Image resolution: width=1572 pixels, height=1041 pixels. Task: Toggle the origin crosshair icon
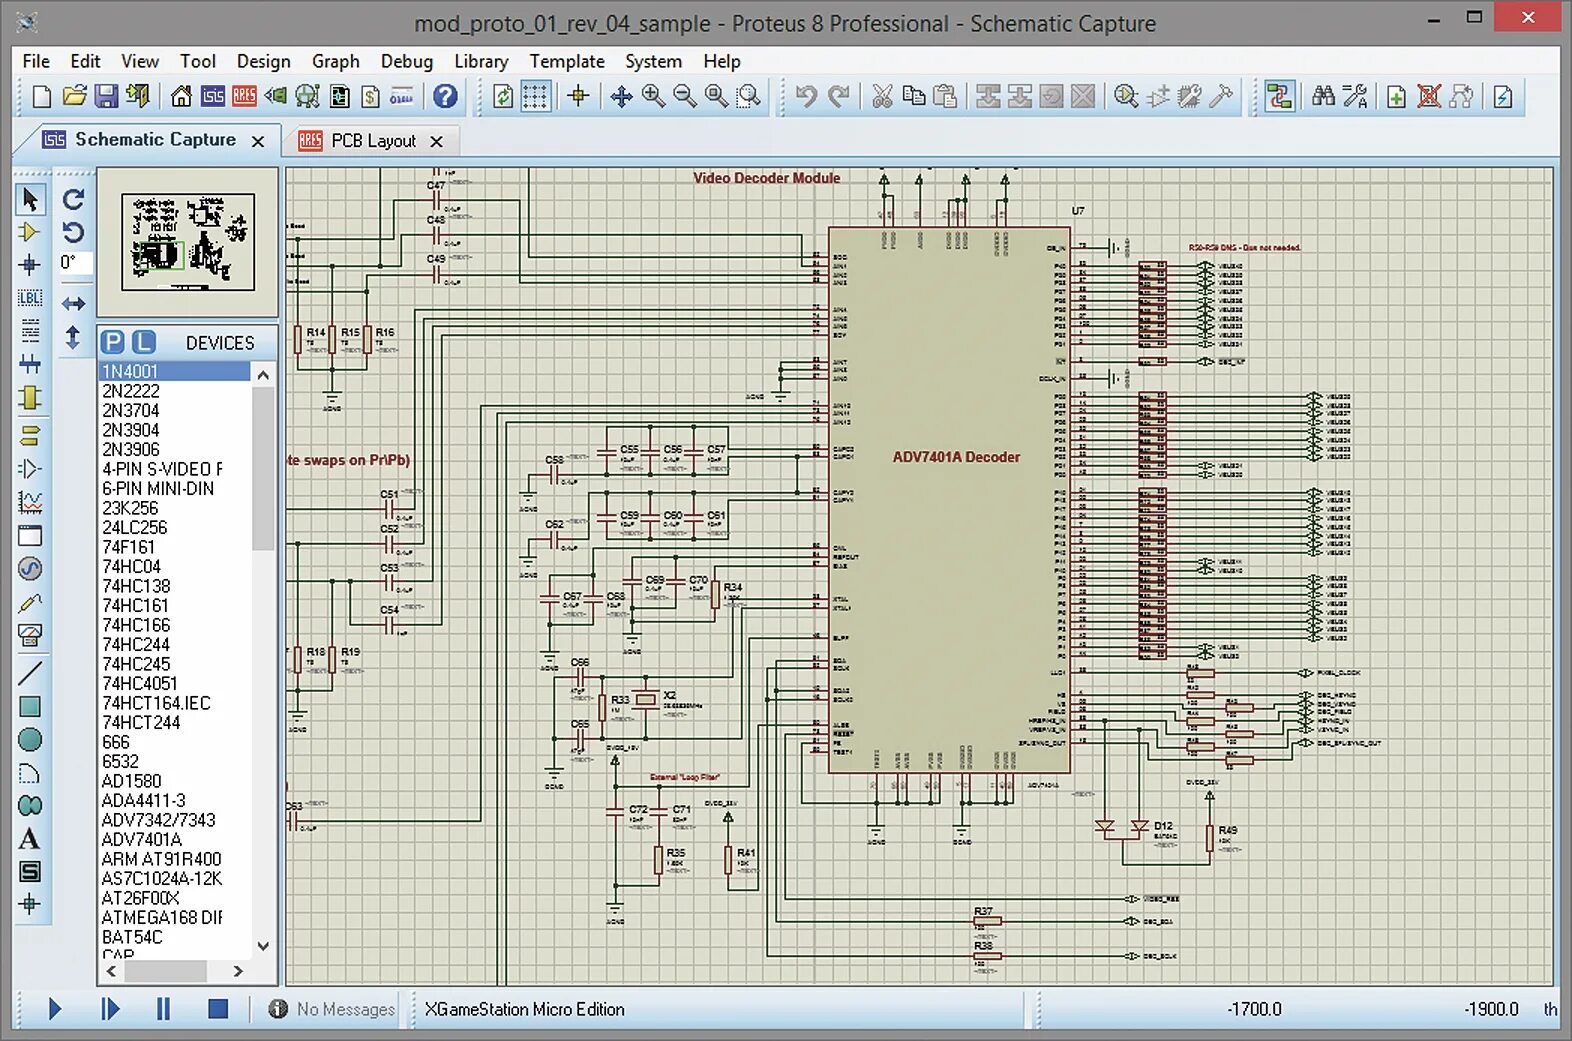[x=578, y=96]
